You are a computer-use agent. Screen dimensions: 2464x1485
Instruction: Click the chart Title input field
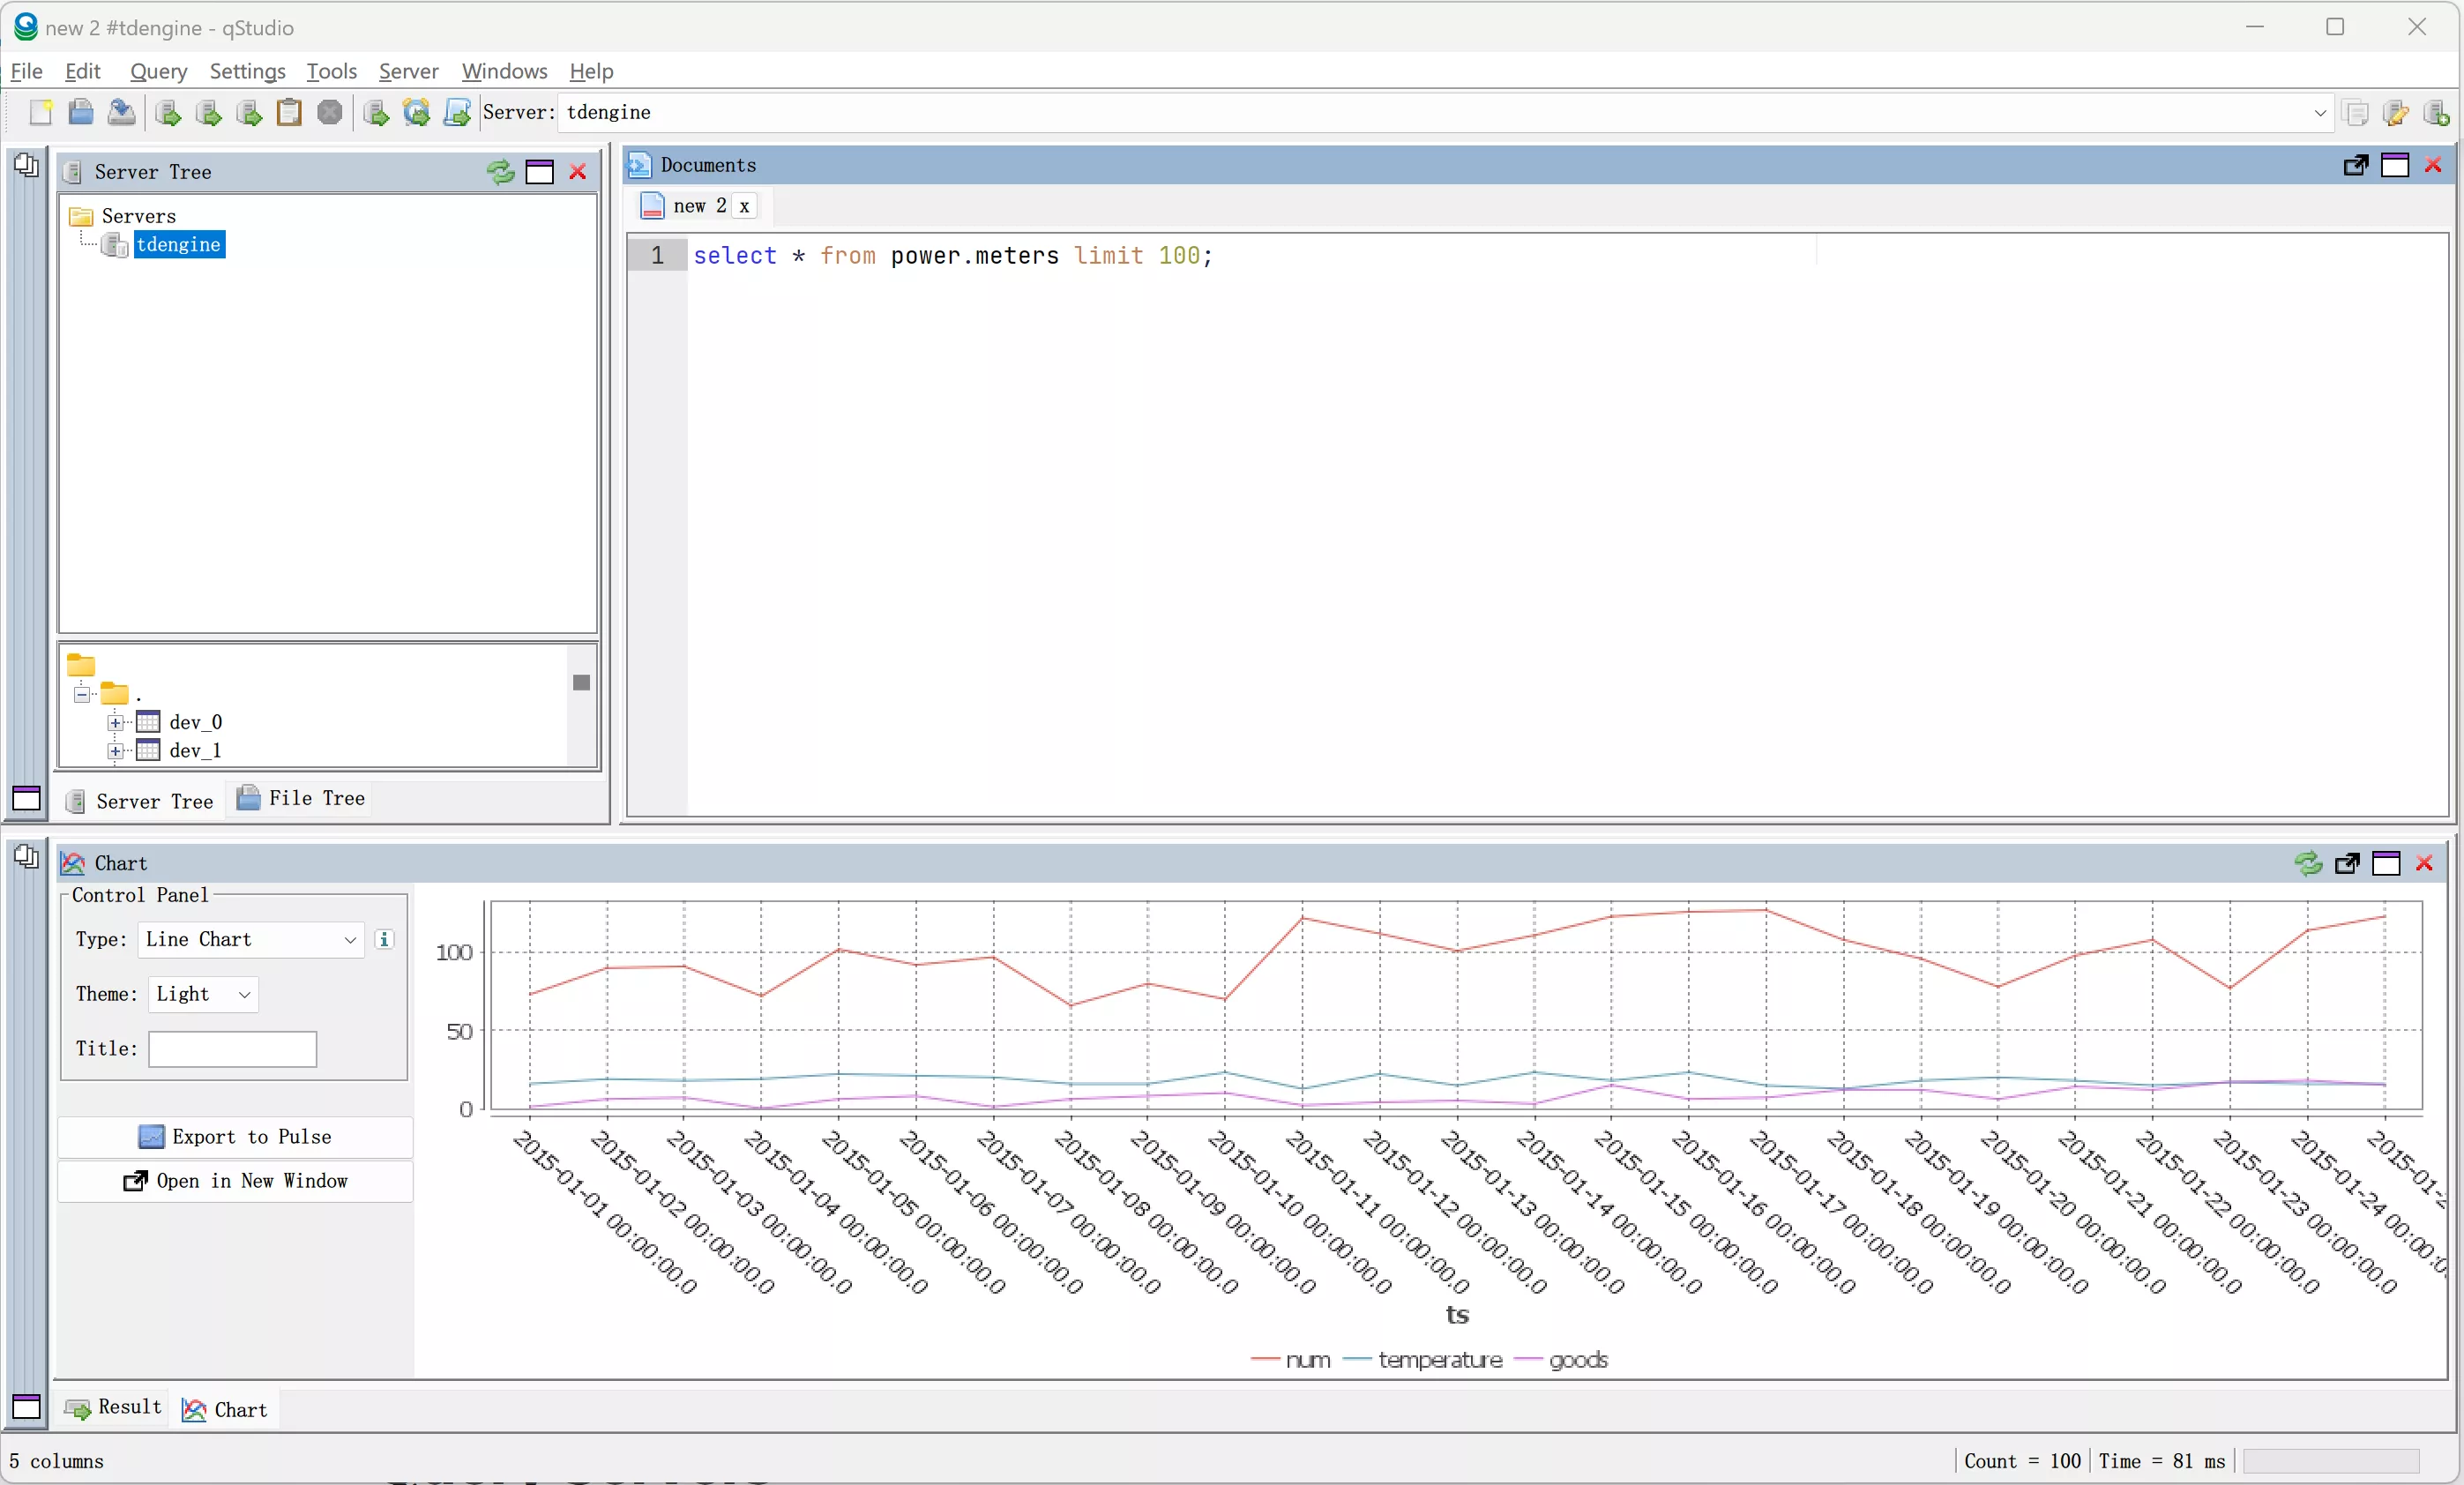coord(232,1049)
